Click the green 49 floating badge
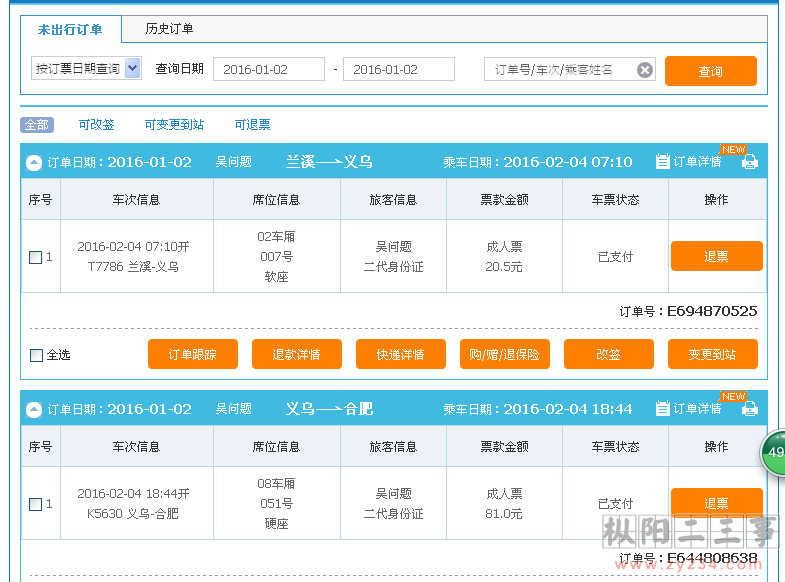Viewport: 785px width, 582px height. pyautogui.click(x=773, y=452)
